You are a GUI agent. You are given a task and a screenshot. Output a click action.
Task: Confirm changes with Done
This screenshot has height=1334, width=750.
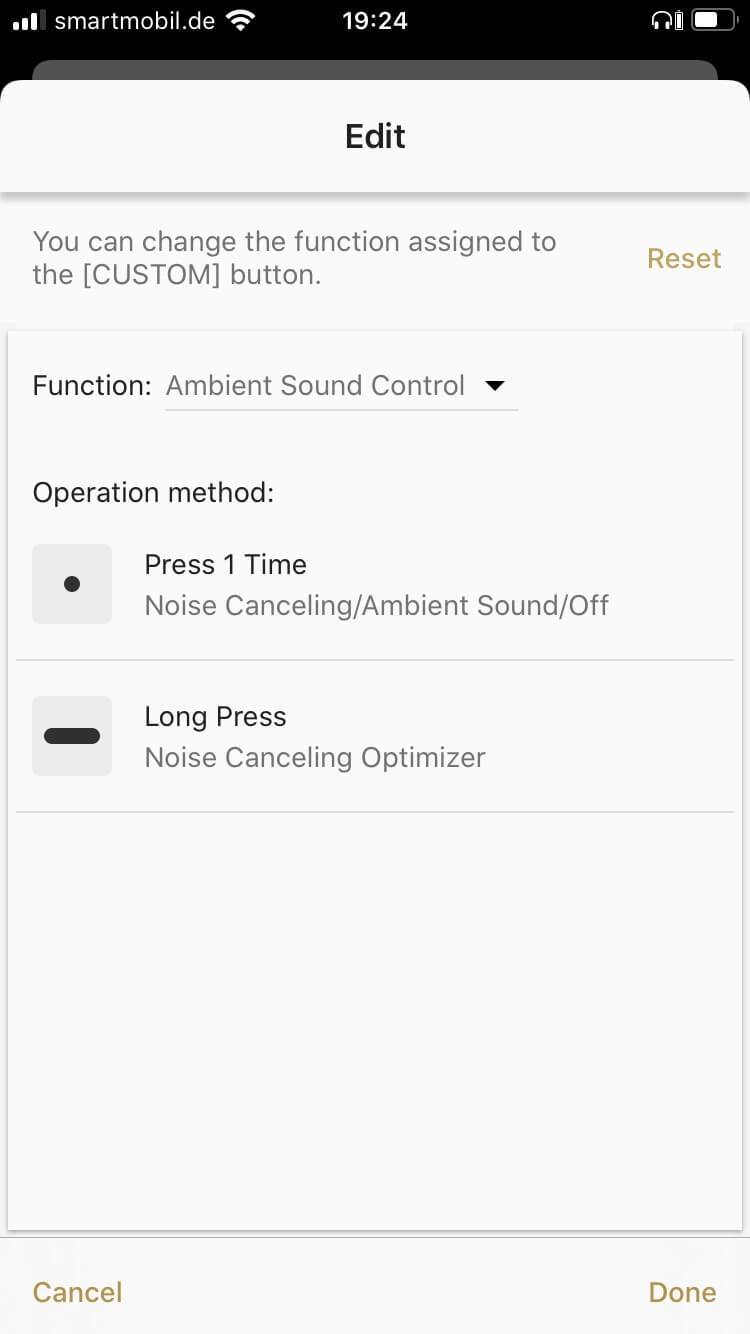click(682, 1292)
